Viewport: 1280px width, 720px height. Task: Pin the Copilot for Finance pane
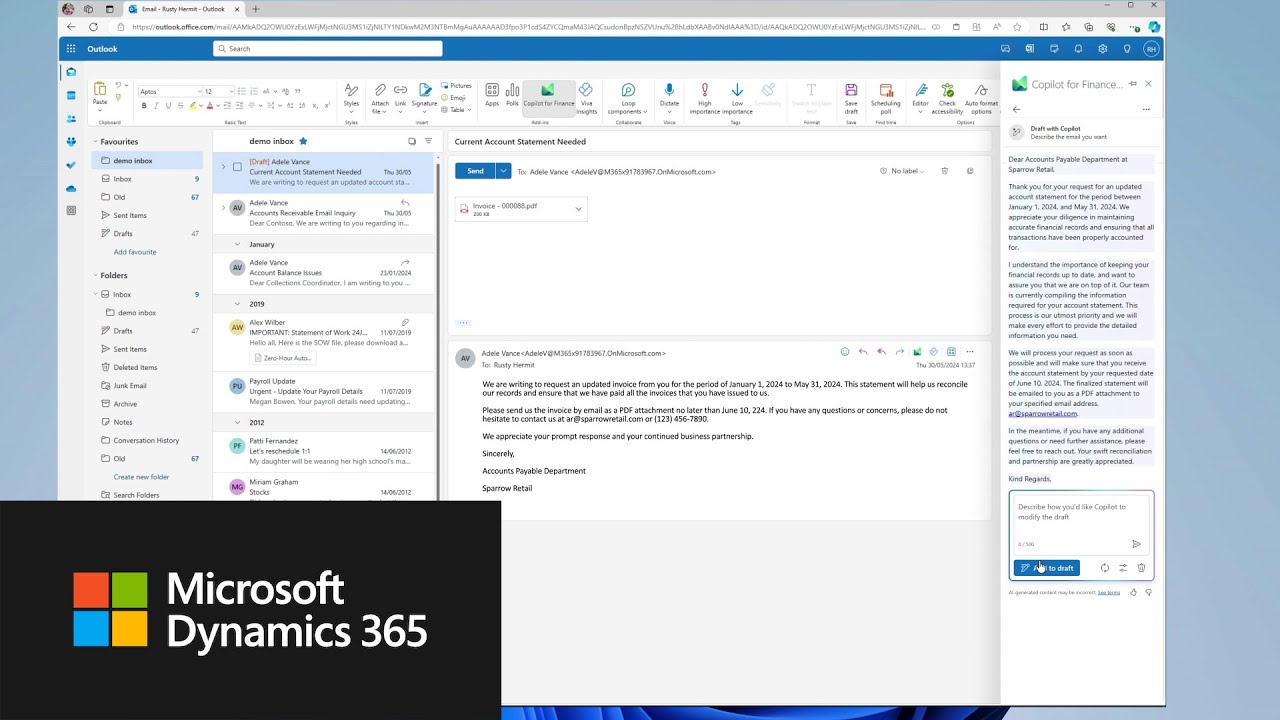1133,84
